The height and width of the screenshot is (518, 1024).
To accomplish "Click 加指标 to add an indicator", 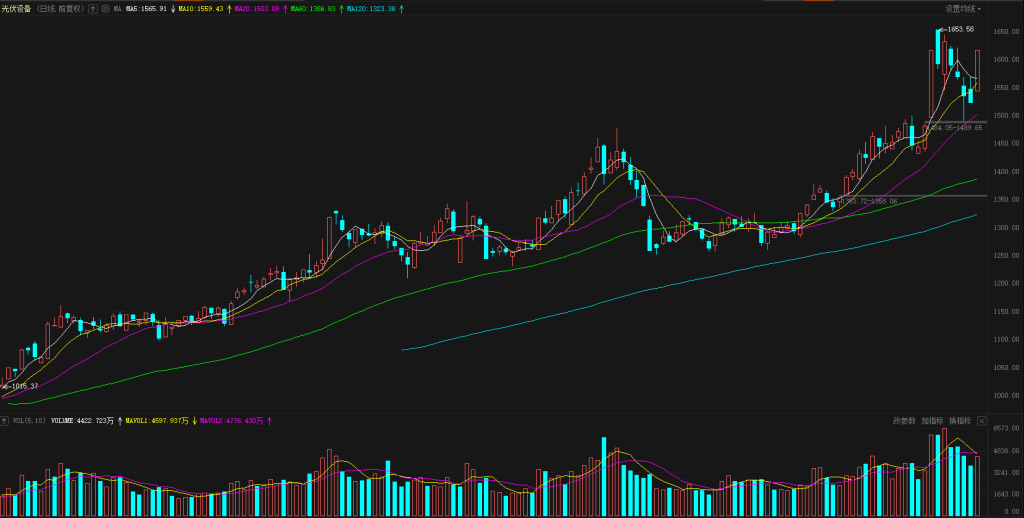I will tap(932, 421).
